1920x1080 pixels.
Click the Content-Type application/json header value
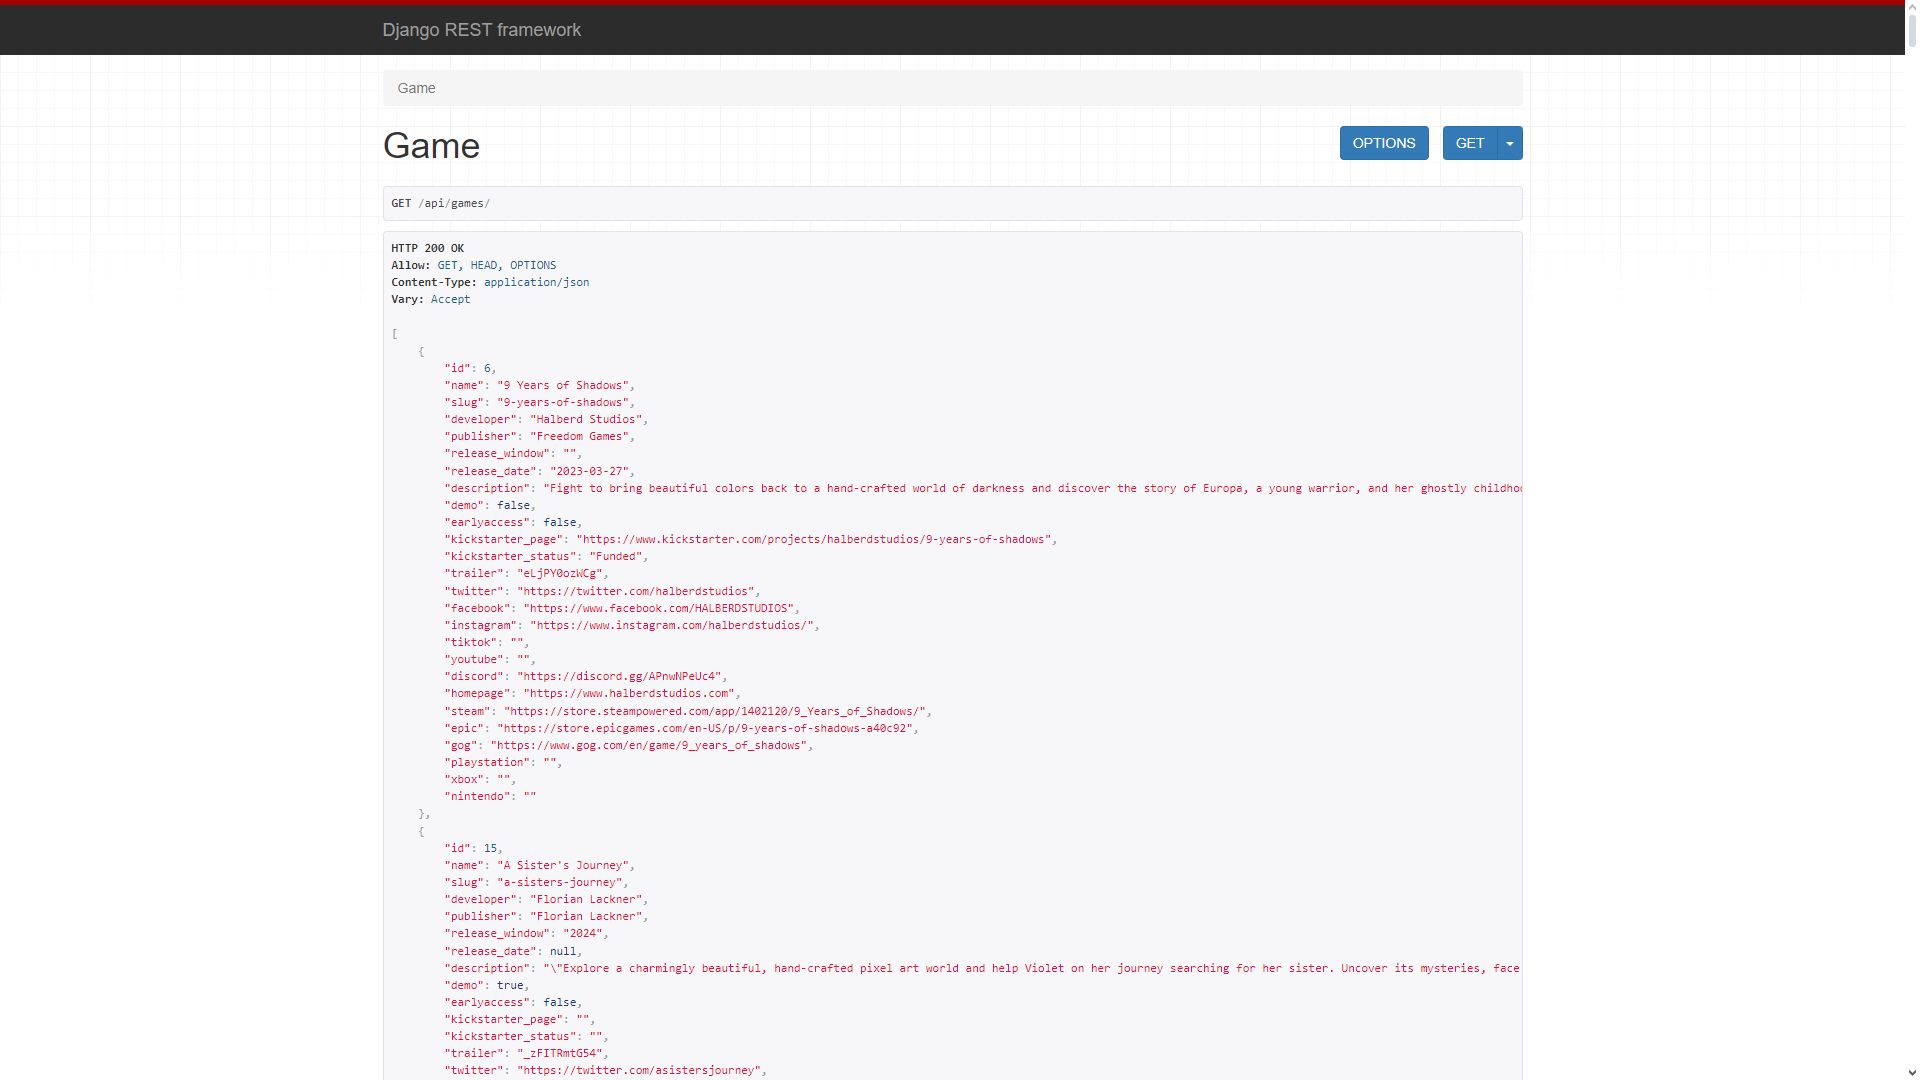pyautogui.click(x=536, y=282)
